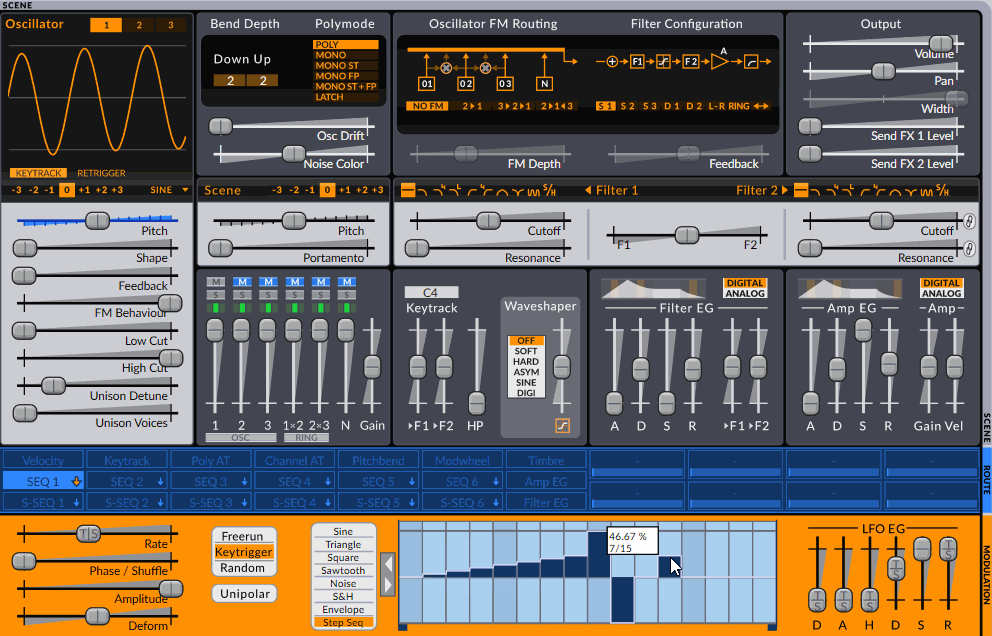Shift step sequence left with the upper arrow
Screen dimensions: 992x636
tap(388, 563)
